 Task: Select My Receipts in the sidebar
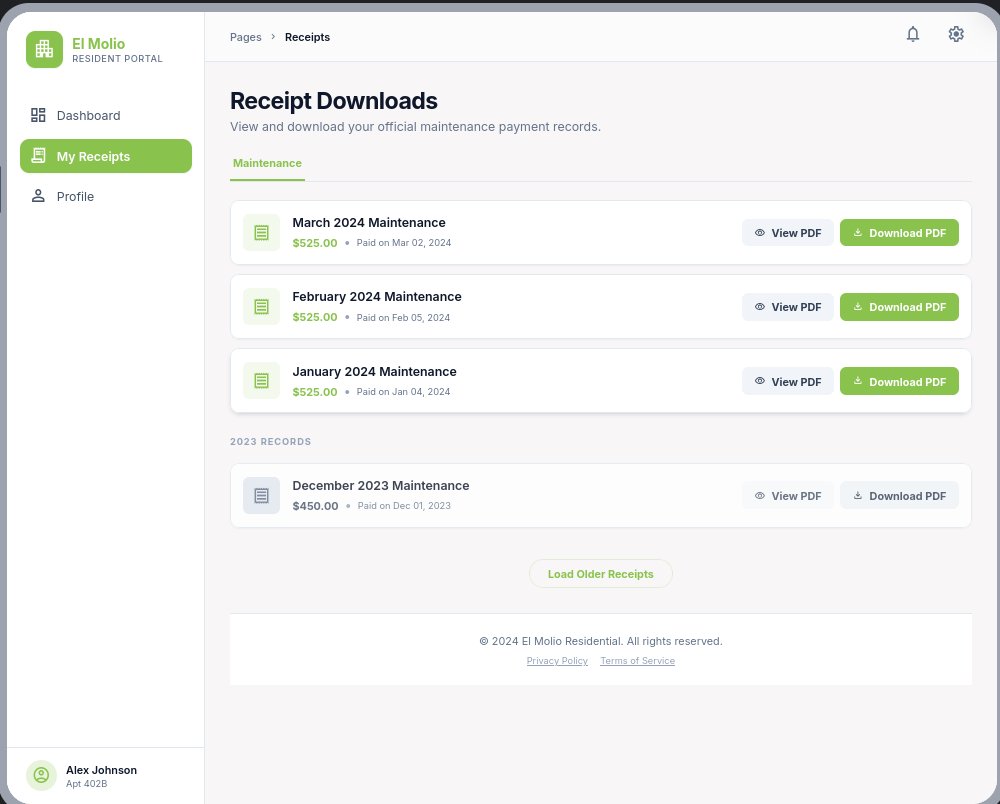[x=106, y=156]
